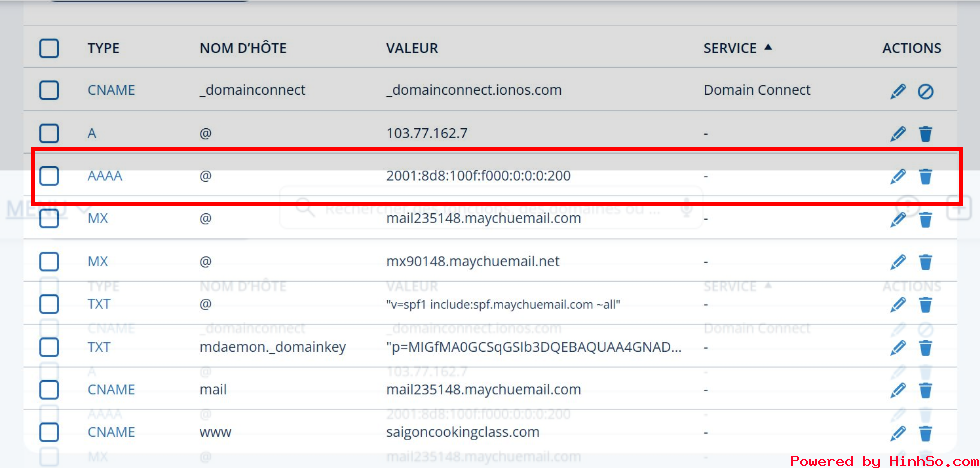Screen dimensions: 980x468
Task: Edit the mdaemon._domainkey TXT record
Action: click(898, 347)
